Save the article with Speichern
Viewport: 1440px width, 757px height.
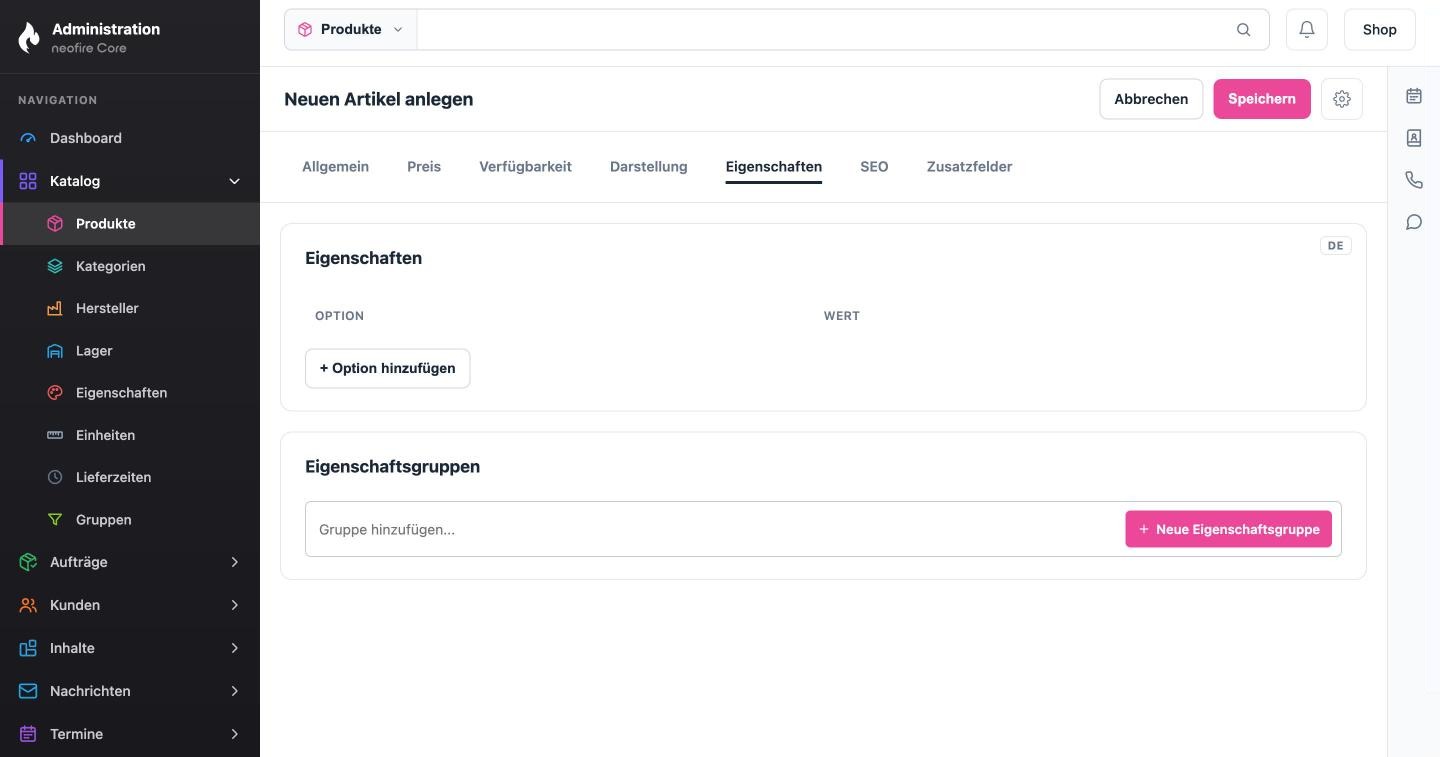(x=1262, y=99)
